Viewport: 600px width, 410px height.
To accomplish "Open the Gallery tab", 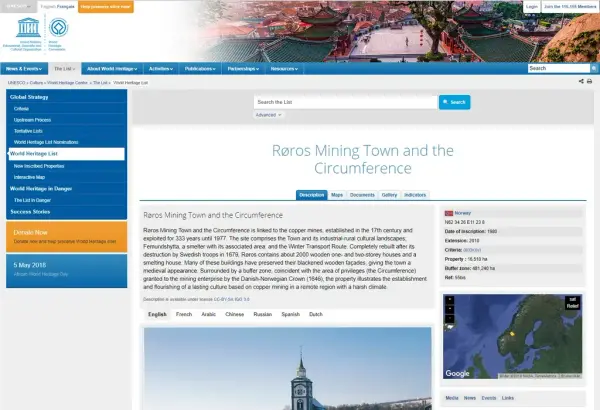I will tap(389, 195).
